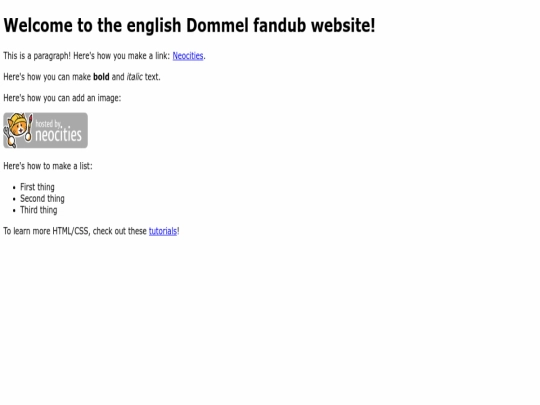
Task: Select the 'Second thing' list item
Action: [x=42, y=199]
